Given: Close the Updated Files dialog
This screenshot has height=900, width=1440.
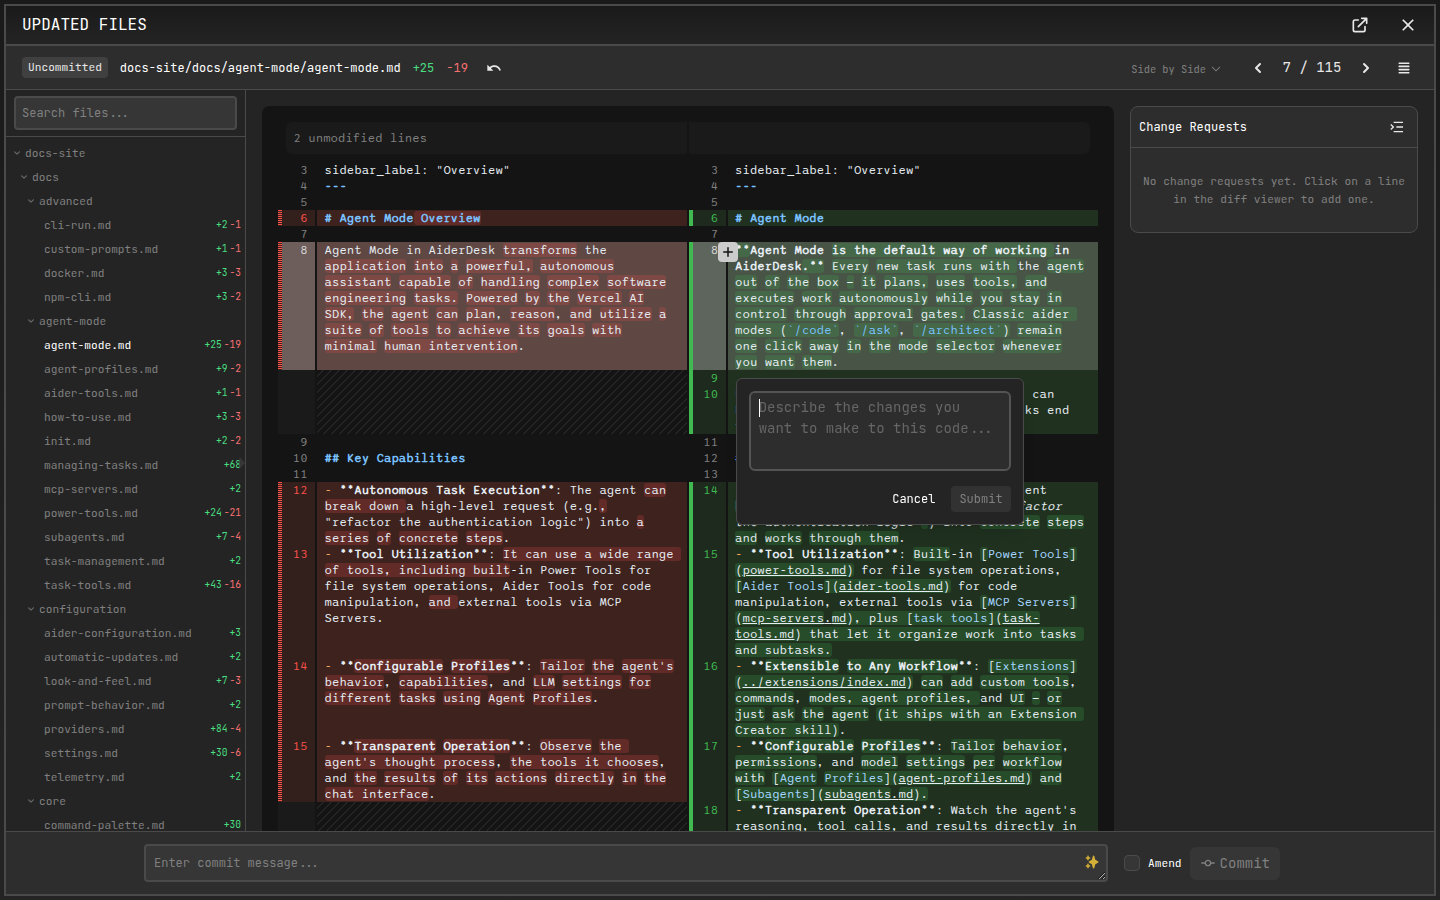Looking at the screenshot, I should 1408,25.
